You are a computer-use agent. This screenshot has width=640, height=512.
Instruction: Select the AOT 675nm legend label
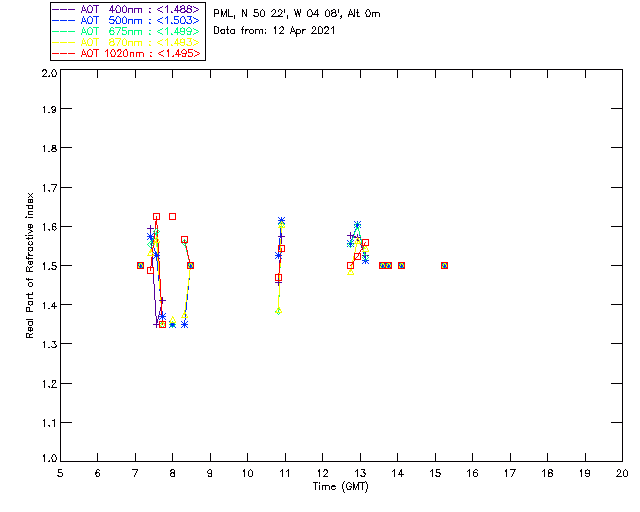click(140, 31)
